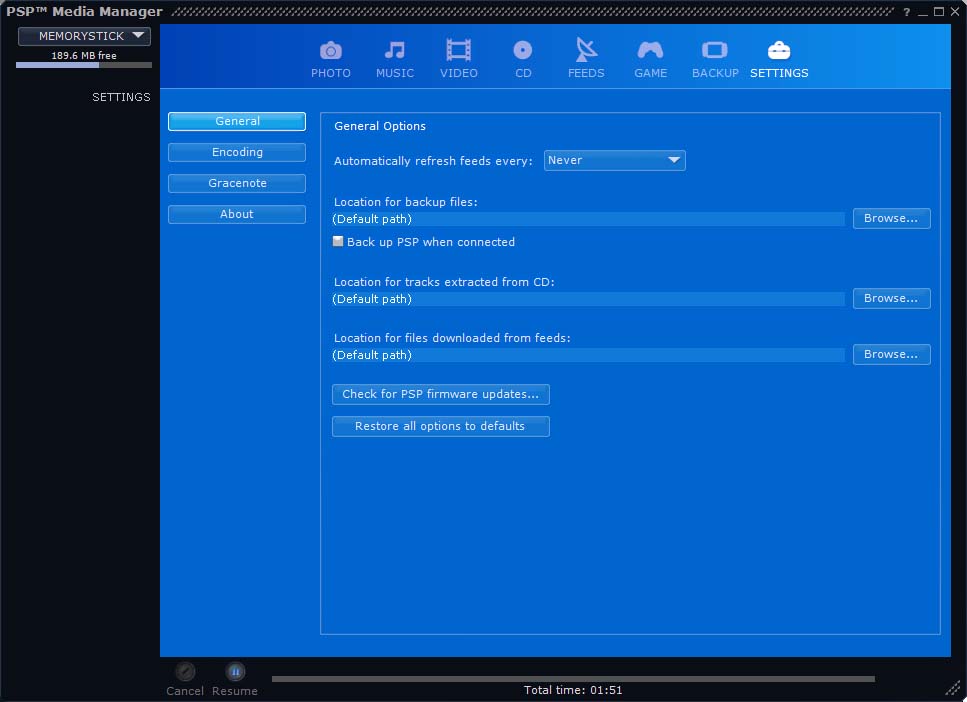
Task: Browse for the feeds download location
Action: coord(891,355)
